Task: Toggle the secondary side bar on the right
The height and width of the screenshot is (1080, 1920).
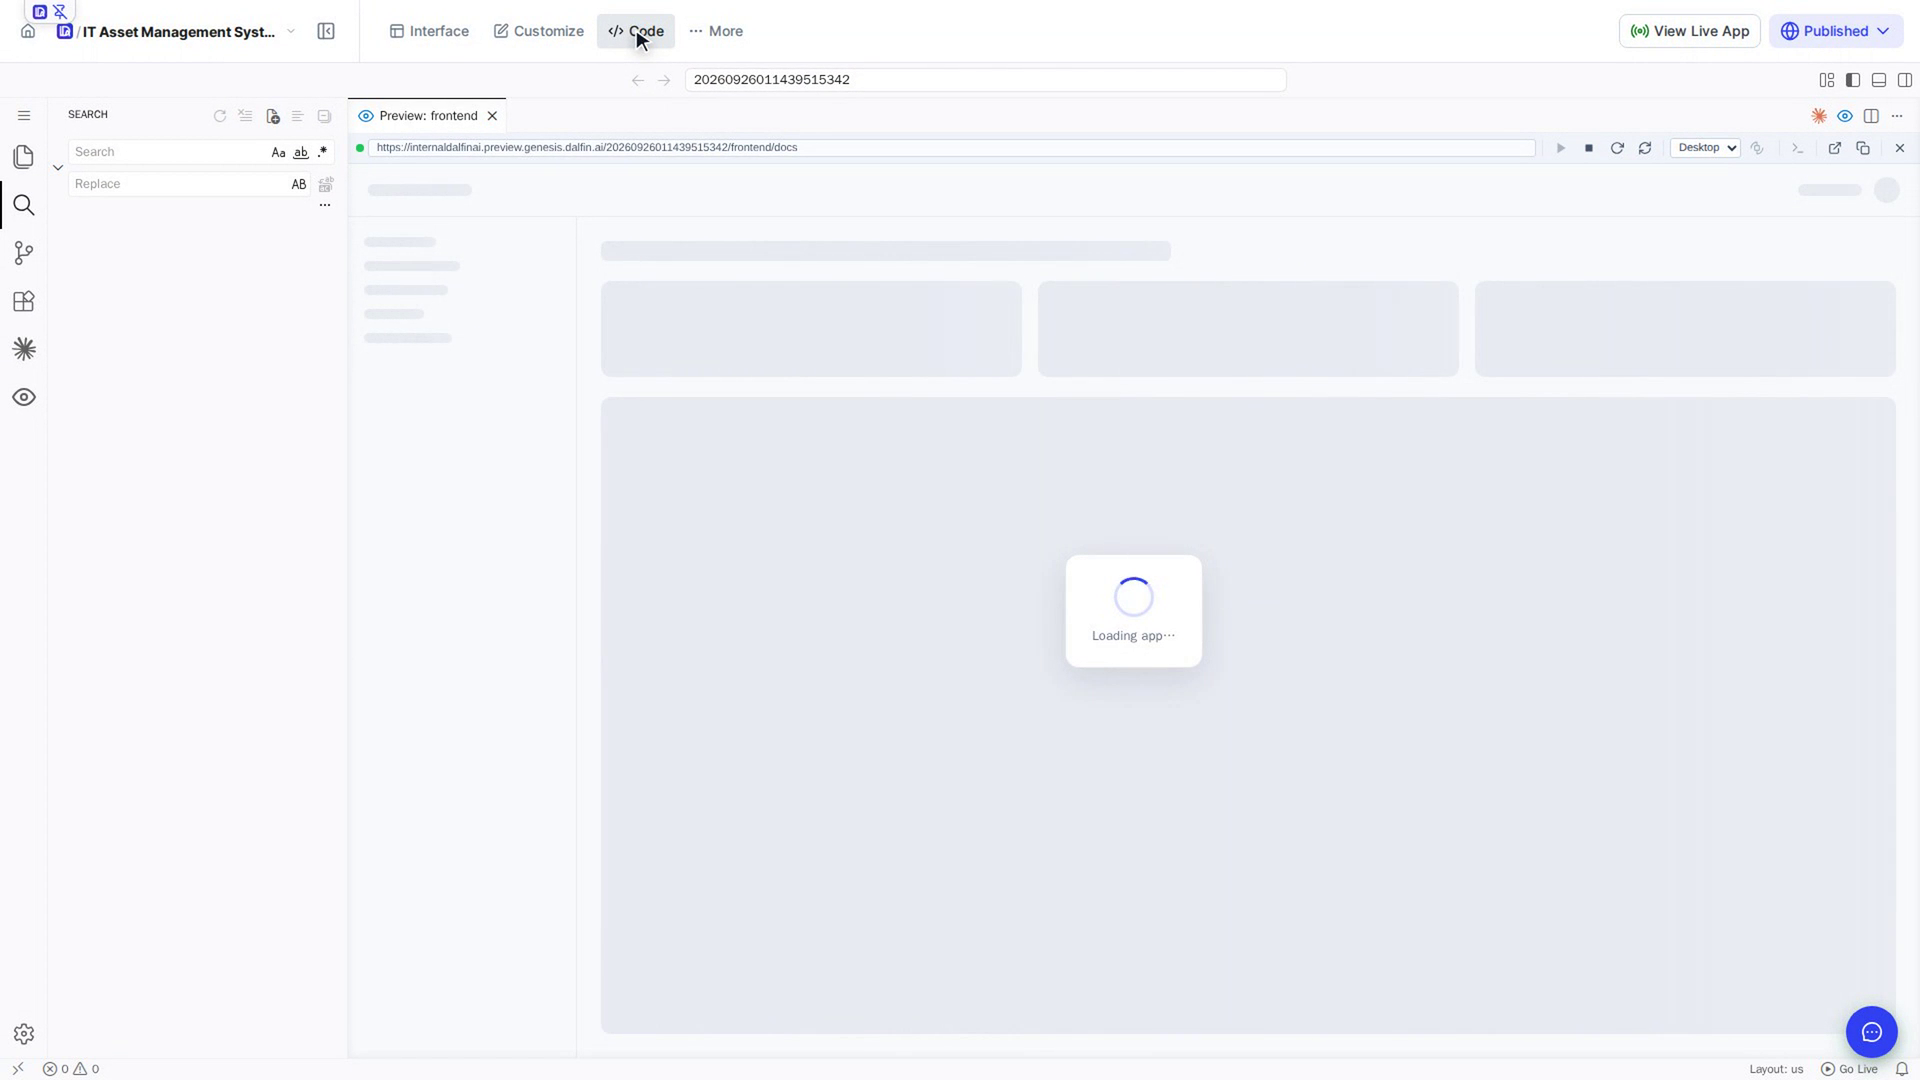Action: (1905, 80)
